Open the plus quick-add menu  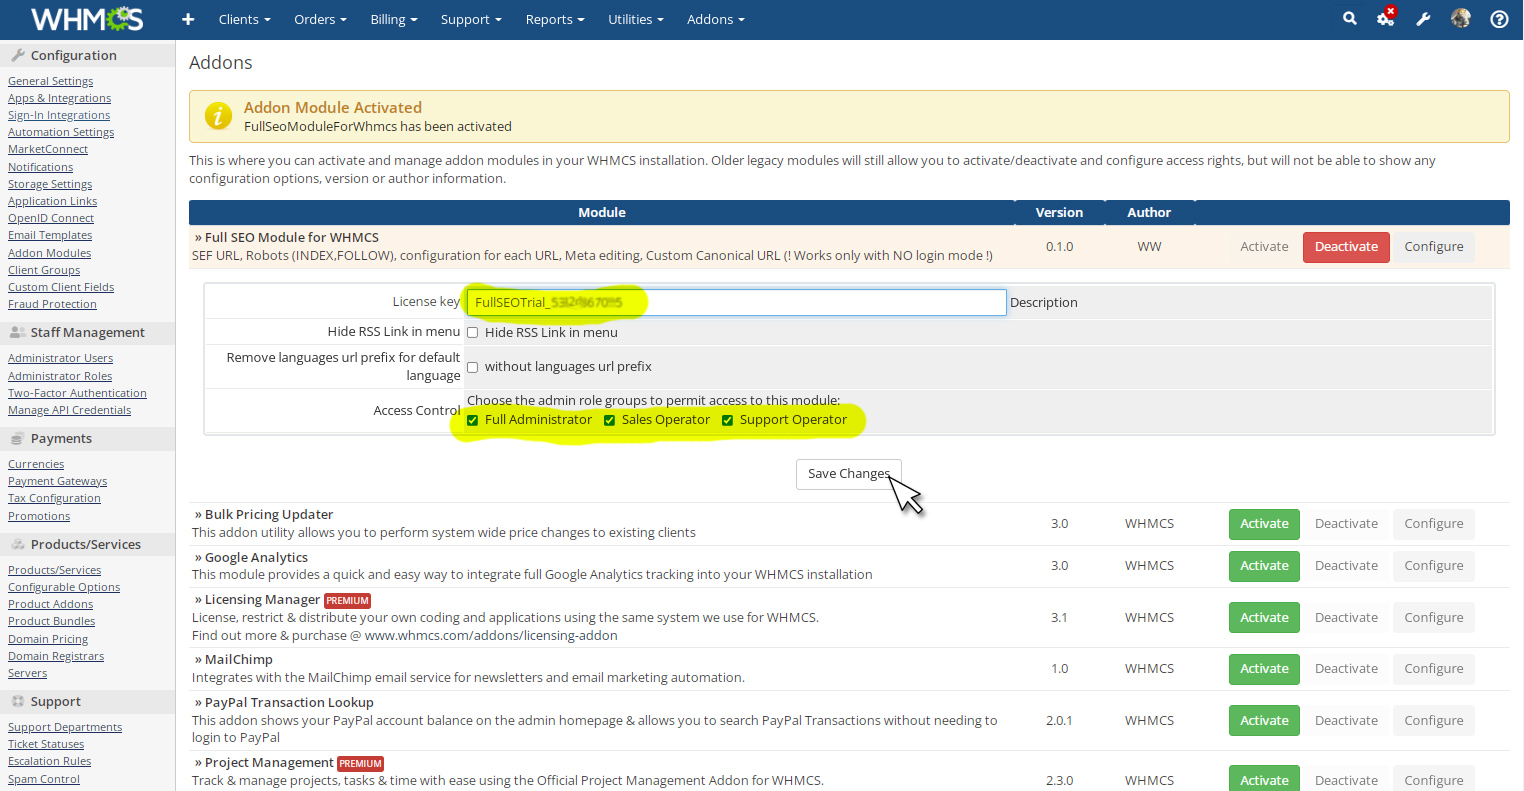(x=188, y=19)
